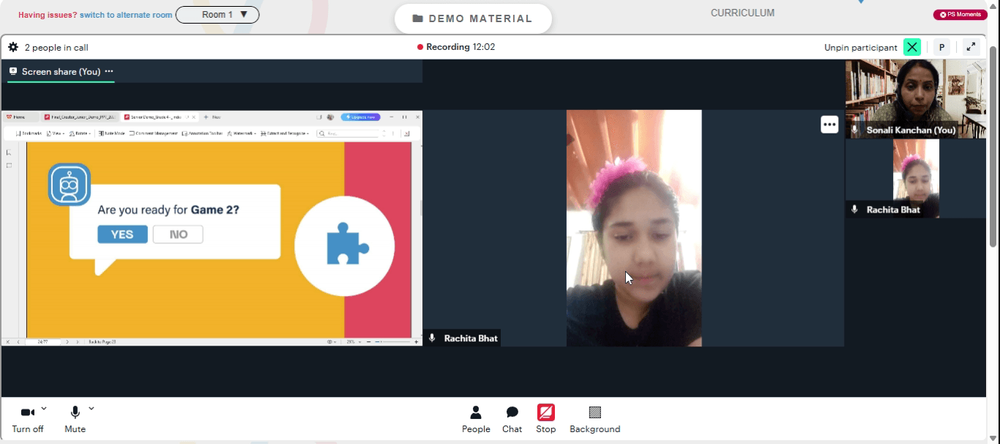Open DEMO MATERIAL
Viewport: 1000px width, 444px height.
473,18
